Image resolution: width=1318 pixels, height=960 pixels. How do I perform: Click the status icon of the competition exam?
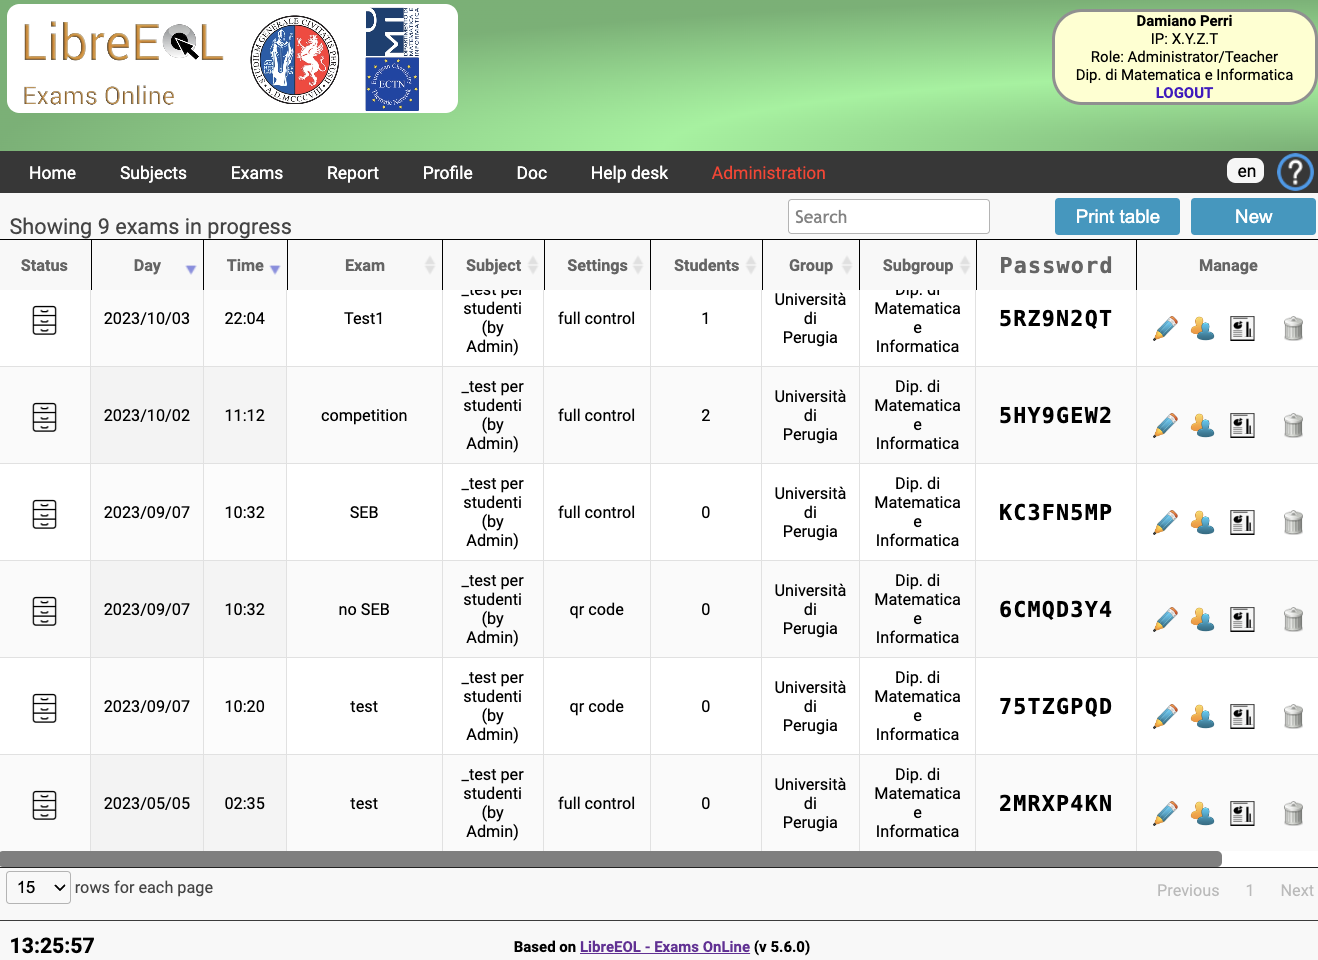click(44, 416)
